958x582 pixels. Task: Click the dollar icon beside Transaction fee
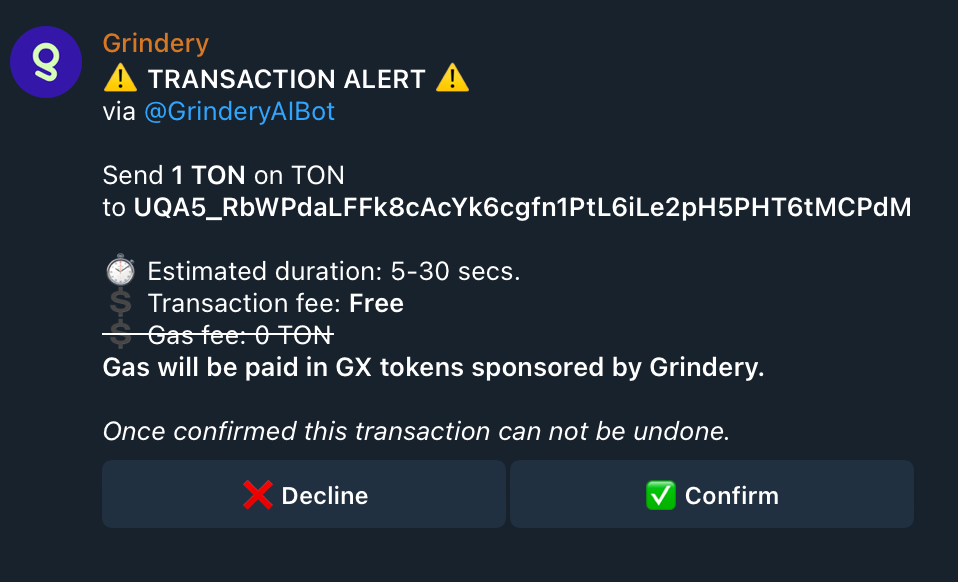pos(120,303)
